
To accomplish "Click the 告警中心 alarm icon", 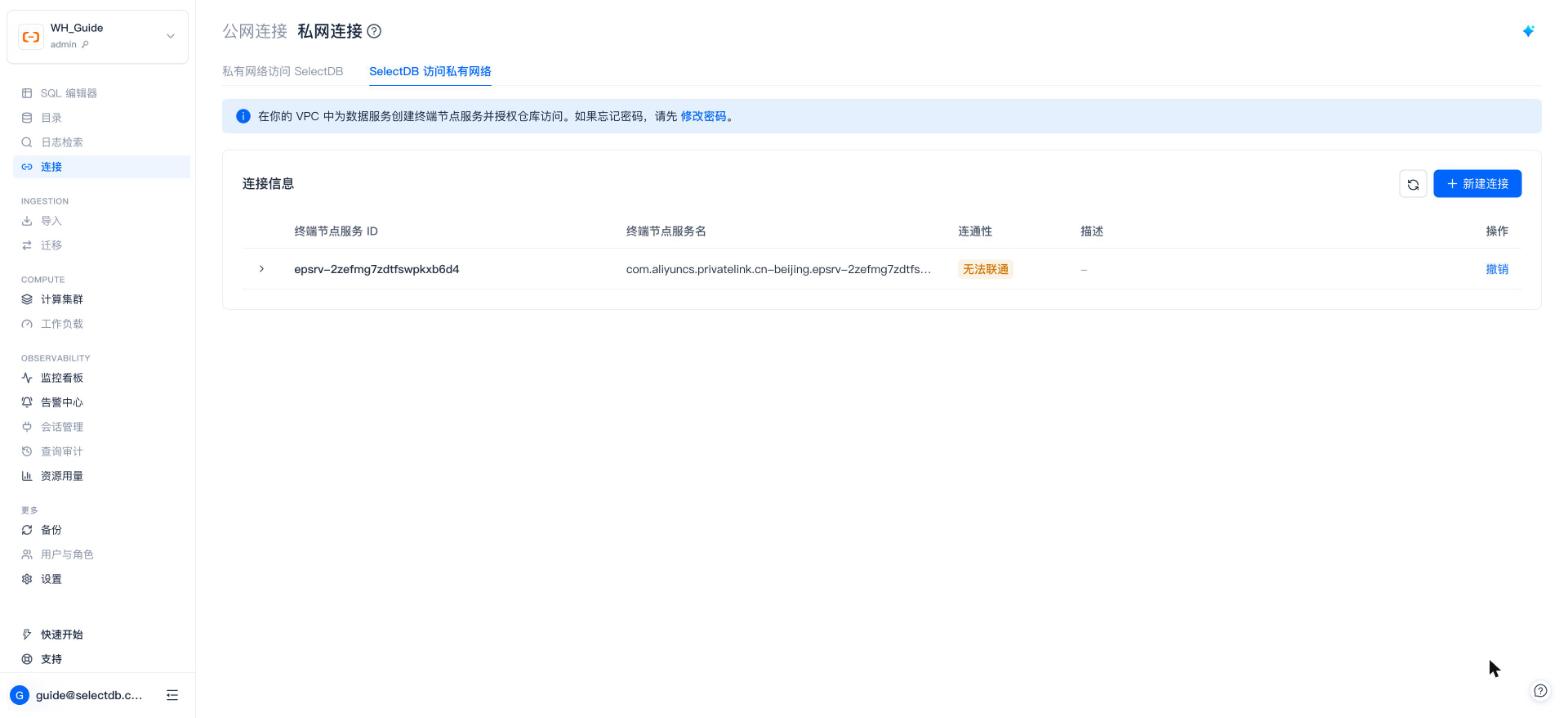I will tap(27, 402).
